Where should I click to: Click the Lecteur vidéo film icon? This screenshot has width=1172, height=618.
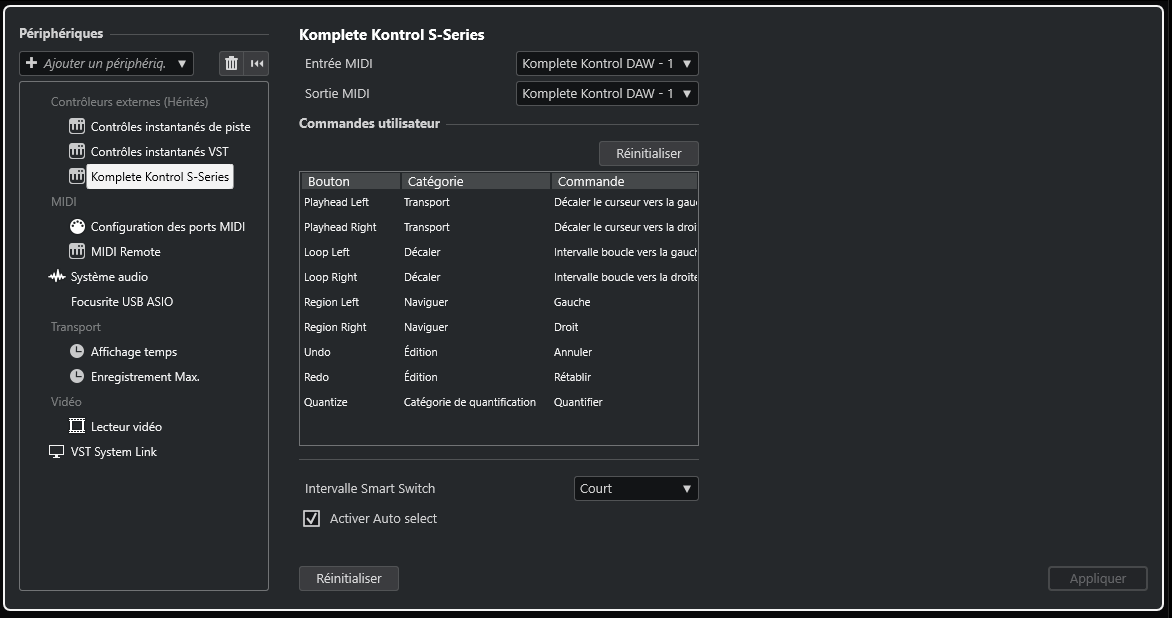77,427
